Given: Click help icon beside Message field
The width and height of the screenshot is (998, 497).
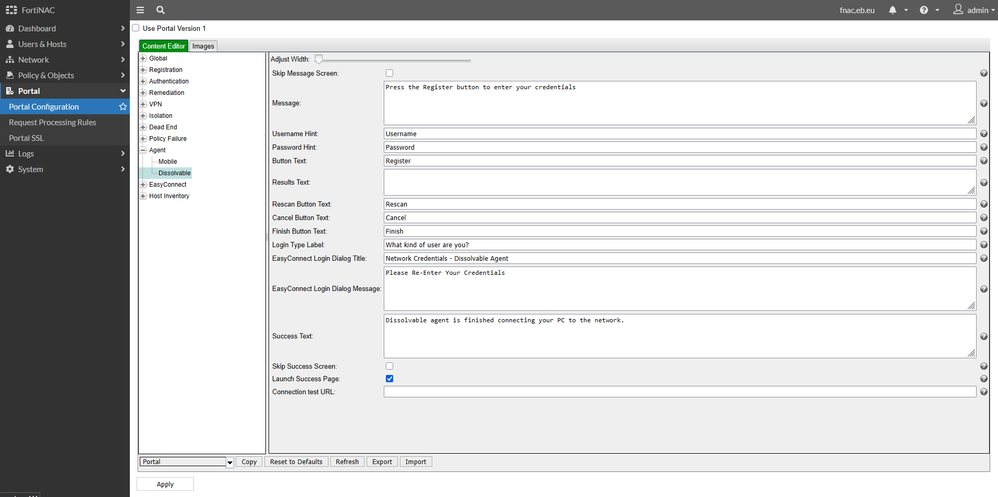Looking at the screenshot, I should [x=983, y=103].
